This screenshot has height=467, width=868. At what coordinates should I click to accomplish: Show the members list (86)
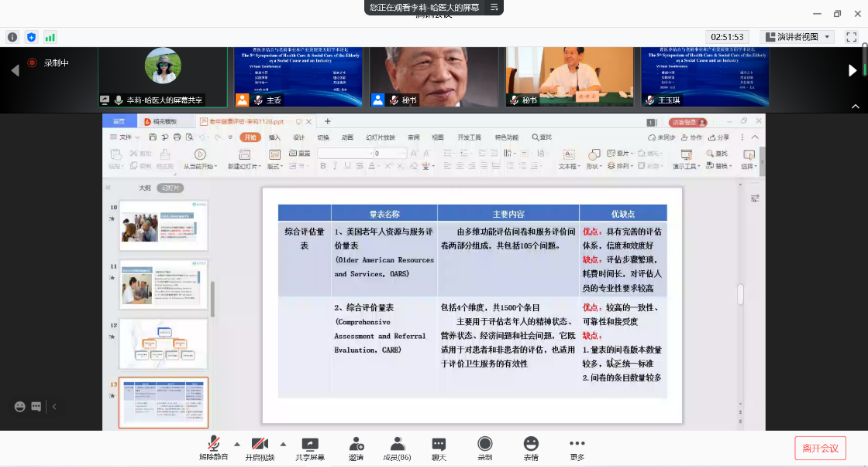(398, 444)
